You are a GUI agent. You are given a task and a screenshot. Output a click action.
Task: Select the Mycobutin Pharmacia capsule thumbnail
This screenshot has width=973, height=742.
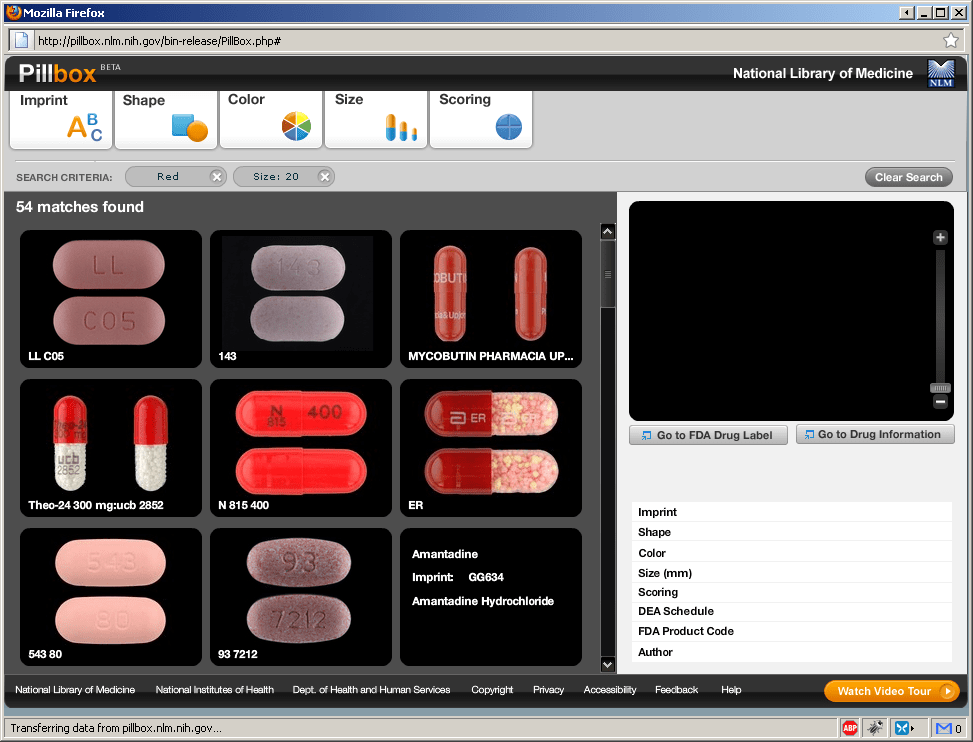tap(491, 299)
